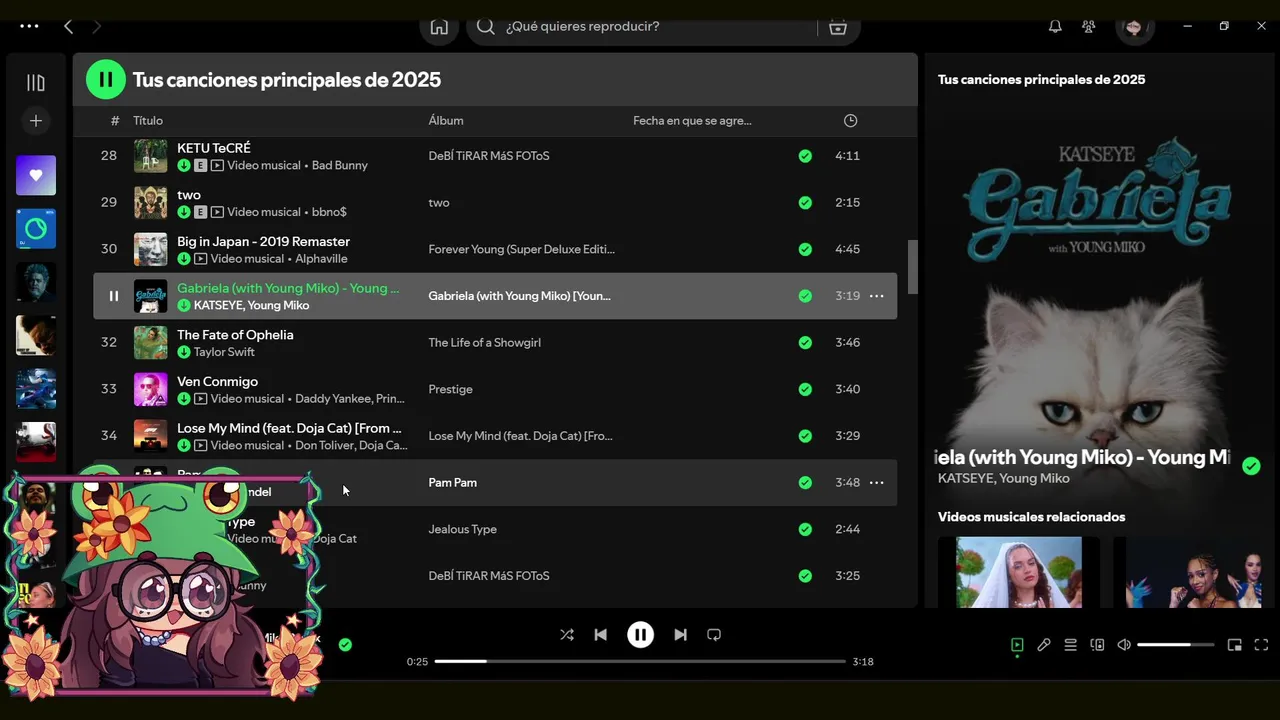The width and height of the screenshot is (1280, 720).
Task: Sort by the Álbum column header
Action: (446, 121)
